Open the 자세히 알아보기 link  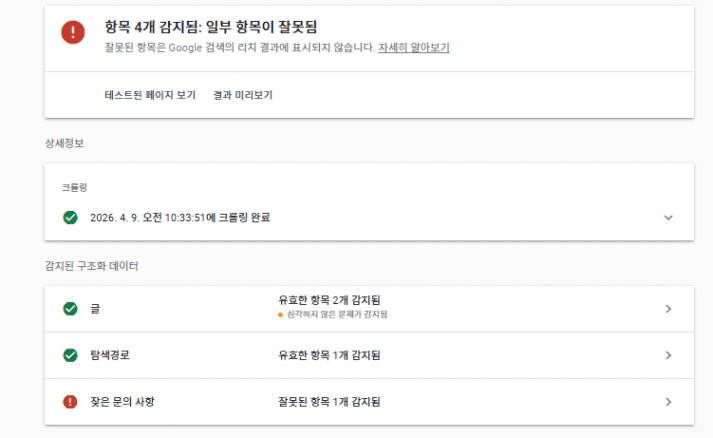tap(413, 47)
